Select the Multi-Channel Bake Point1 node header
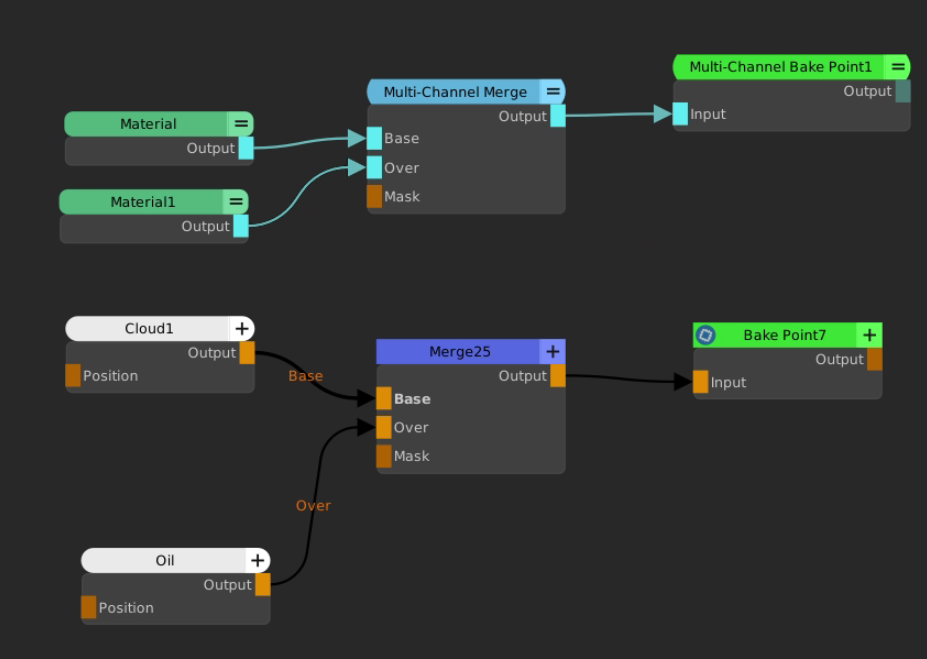The height and width of the screenshot is (659, 927). (780, 67)
